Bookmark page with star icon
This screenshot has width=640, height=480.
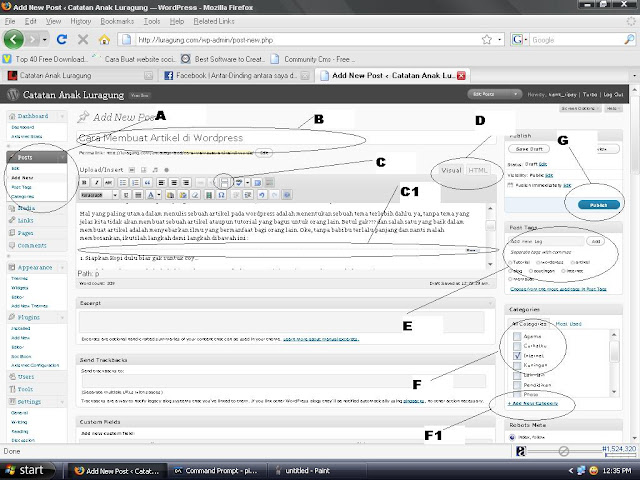[487, 40]
